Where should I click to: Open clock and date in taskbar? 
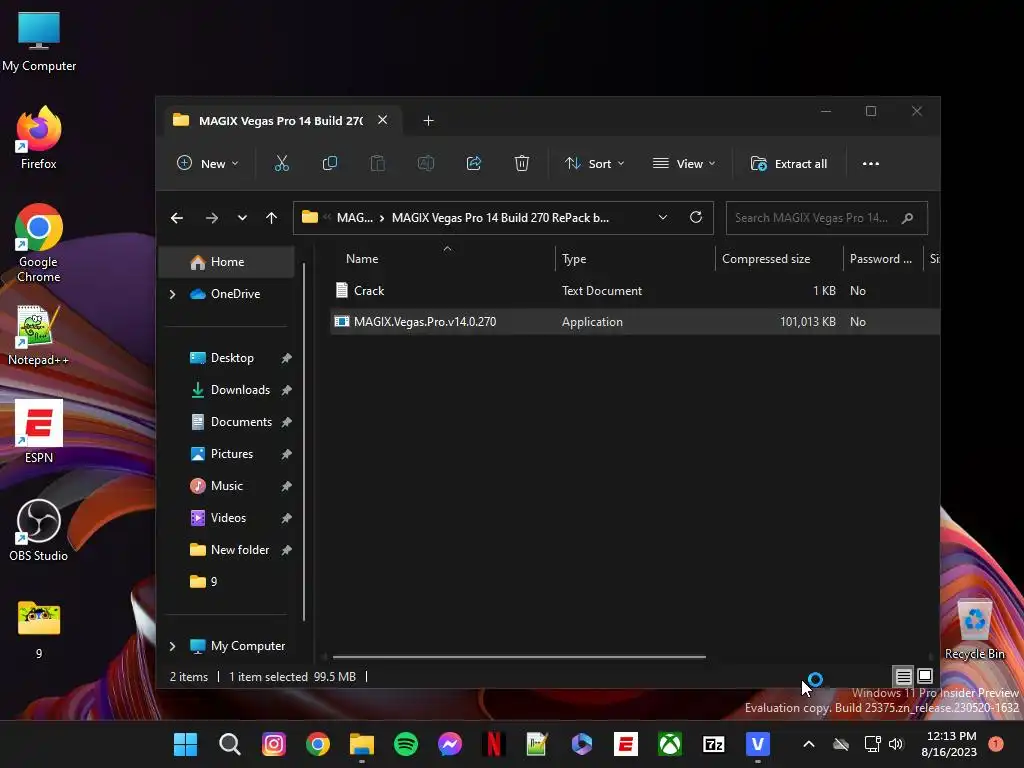[950, 744]
